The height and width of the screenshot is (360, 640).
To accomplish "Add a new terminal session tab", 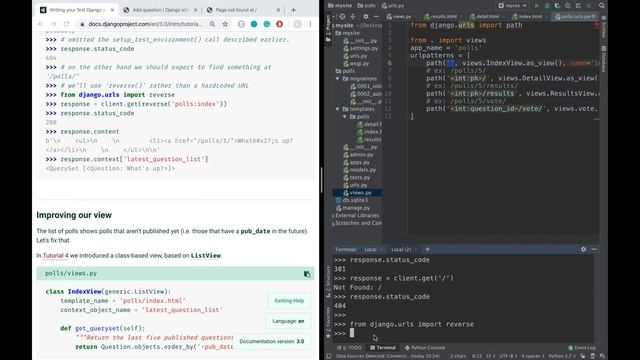I will [x=427, y=249].
